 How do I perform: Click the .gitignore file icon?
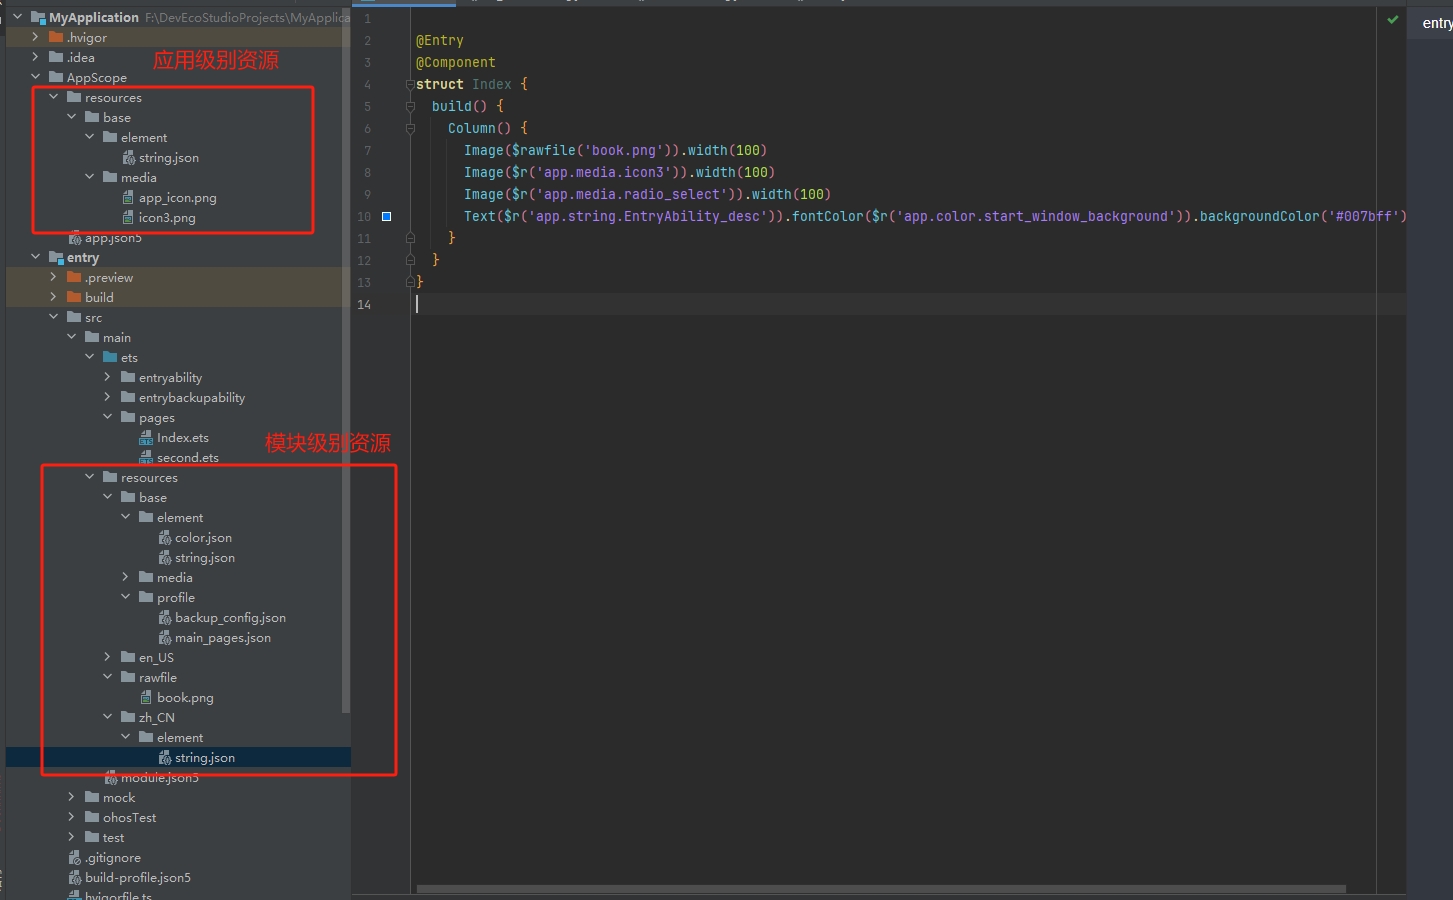pyautogui.click(x=75, y=857)
